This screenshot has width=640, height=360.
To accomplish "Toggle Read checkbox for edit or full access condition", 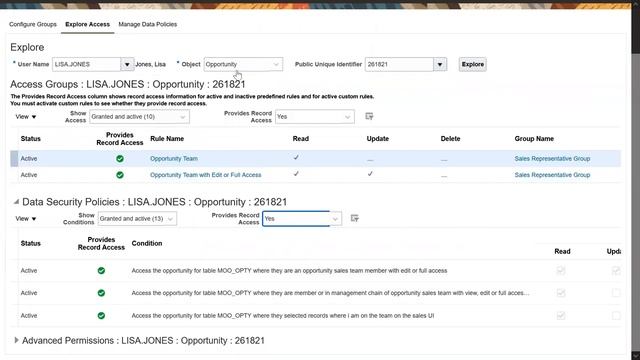I will coord(561,270).
